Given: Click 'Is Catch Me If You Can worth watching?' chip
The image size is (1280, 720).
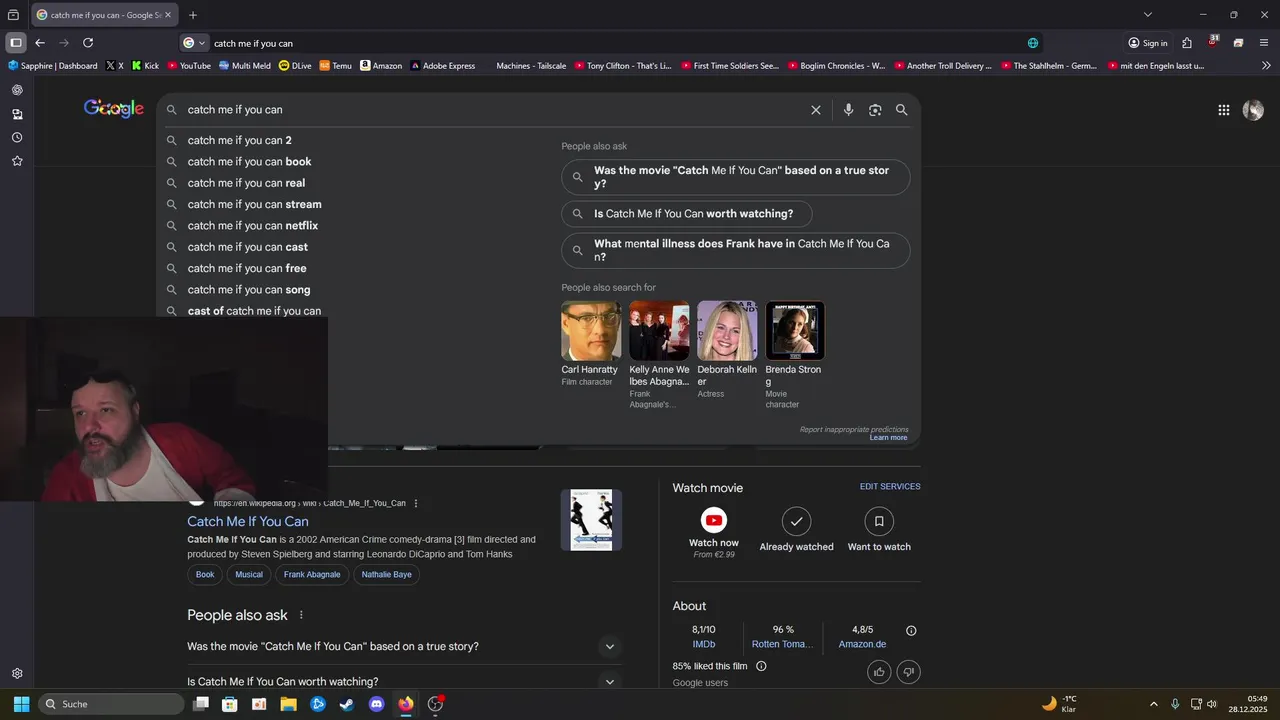Looking at the screenshot, I should 687,214.
